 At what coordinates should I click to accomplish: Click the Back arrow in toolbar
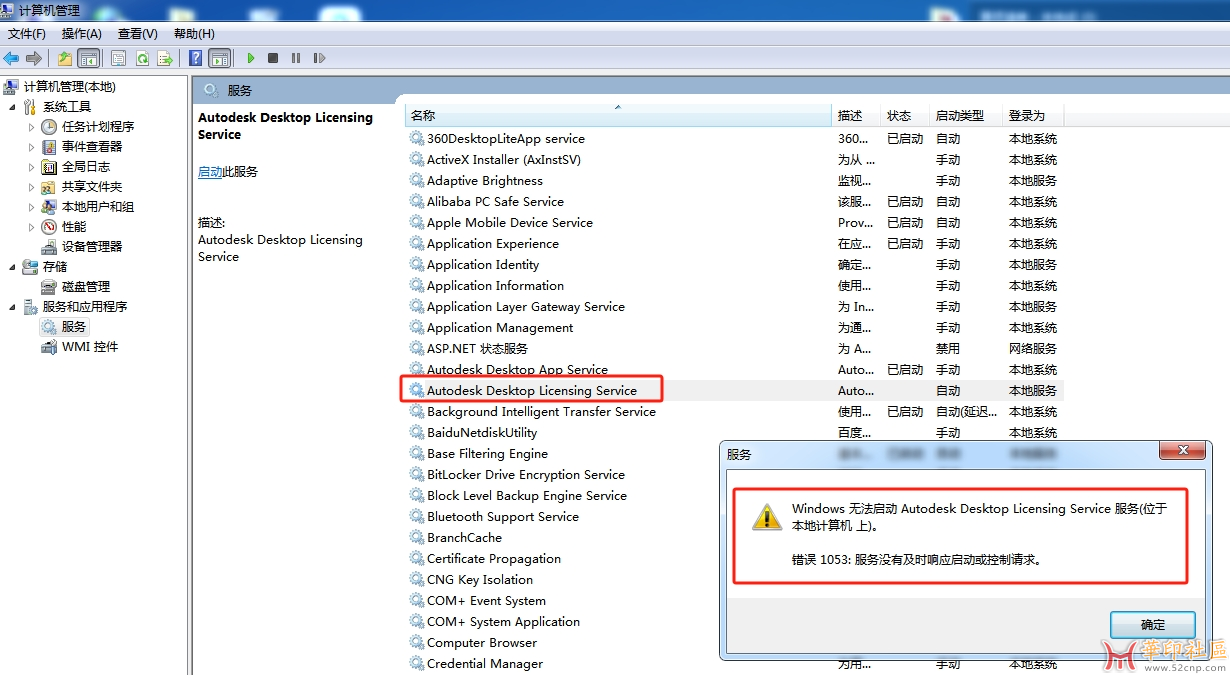[x=11, y=59]
